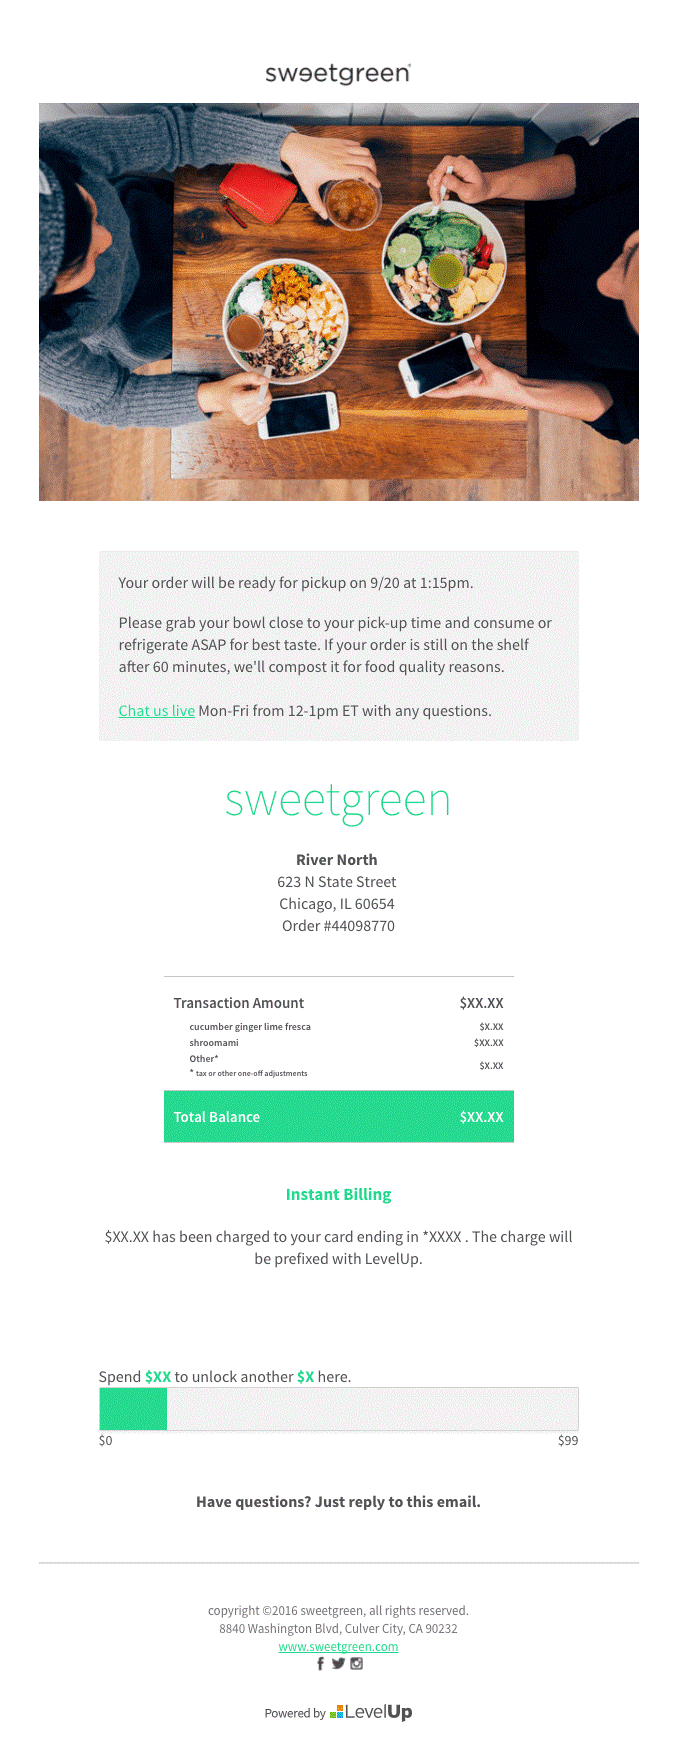Click the 623 N State Street address
Screen dimensions: 680x1764
point(337,882)
